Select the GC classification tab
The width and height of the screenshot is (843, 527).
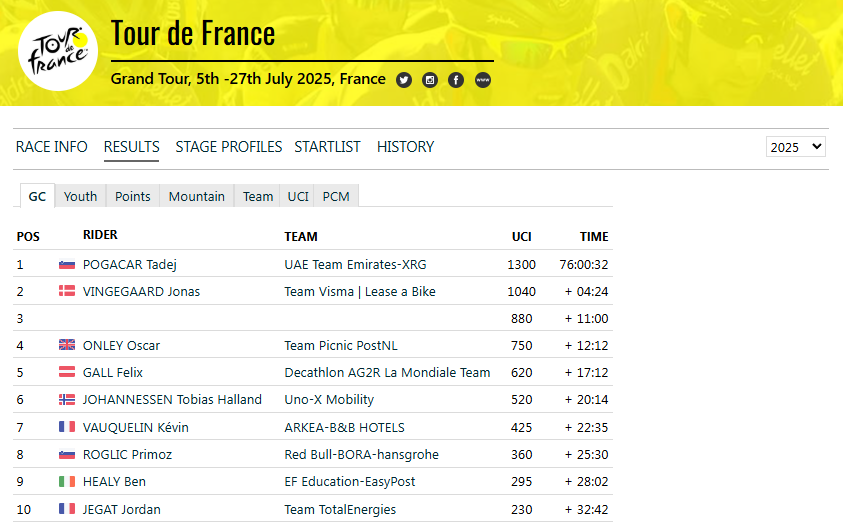(37, 196)
